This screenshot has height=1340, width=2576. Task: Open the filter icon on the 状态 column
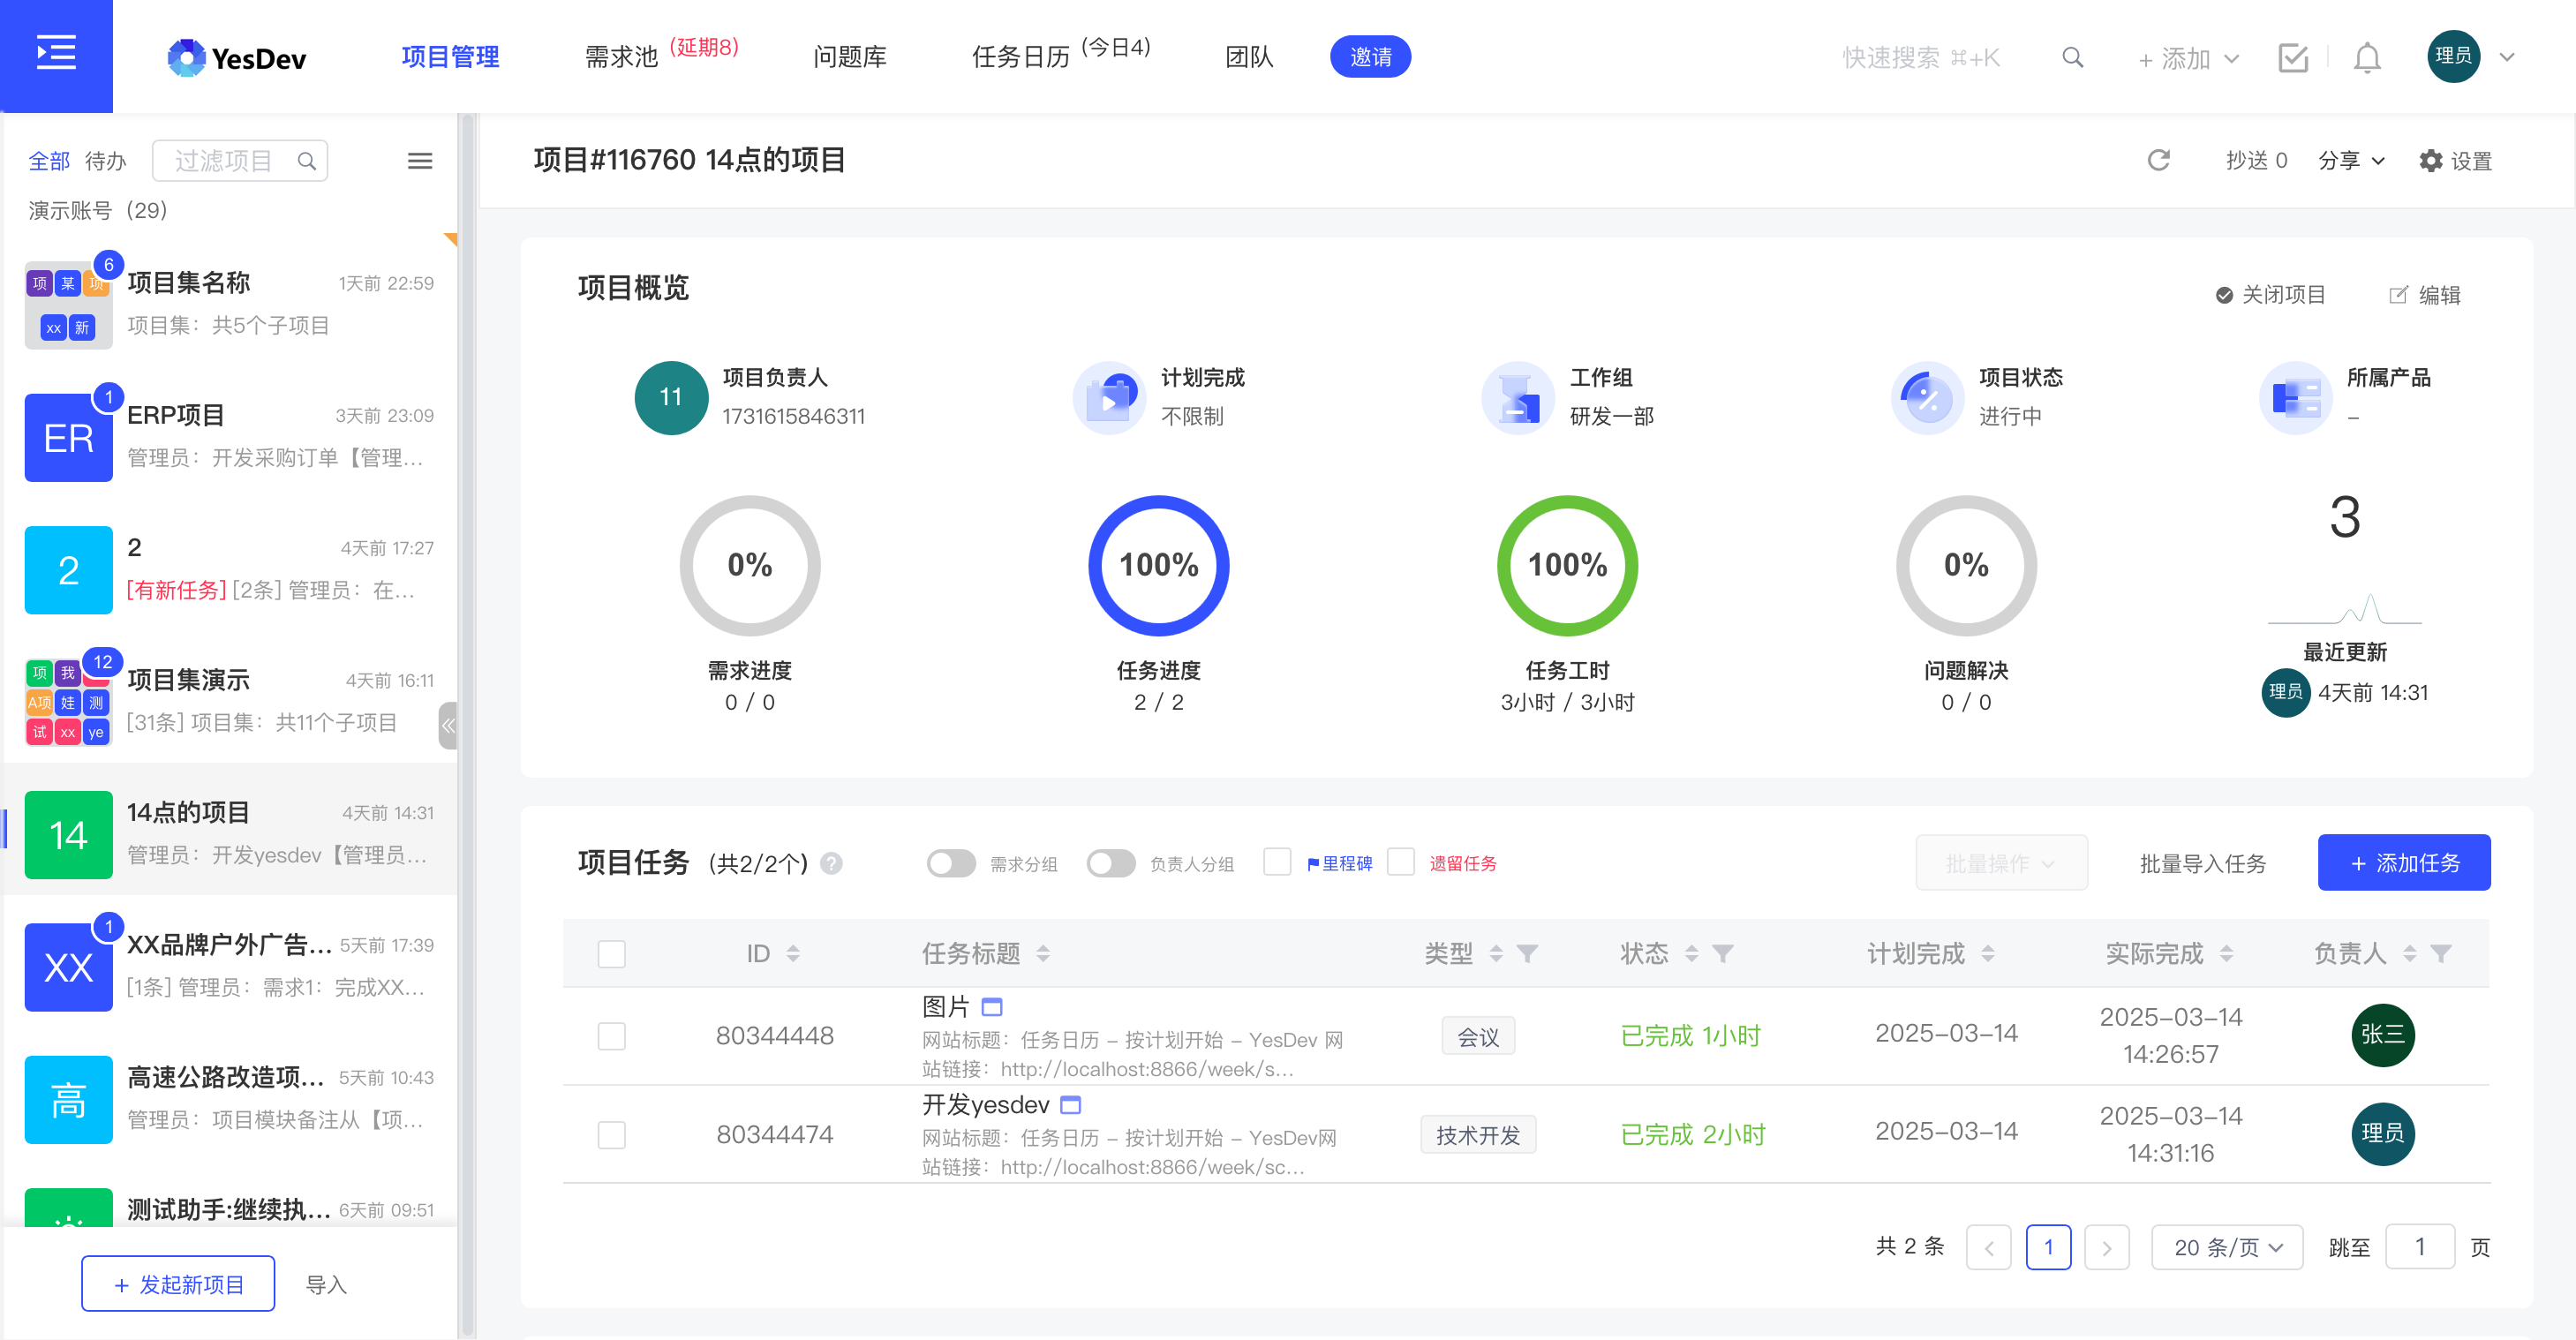1724,953
